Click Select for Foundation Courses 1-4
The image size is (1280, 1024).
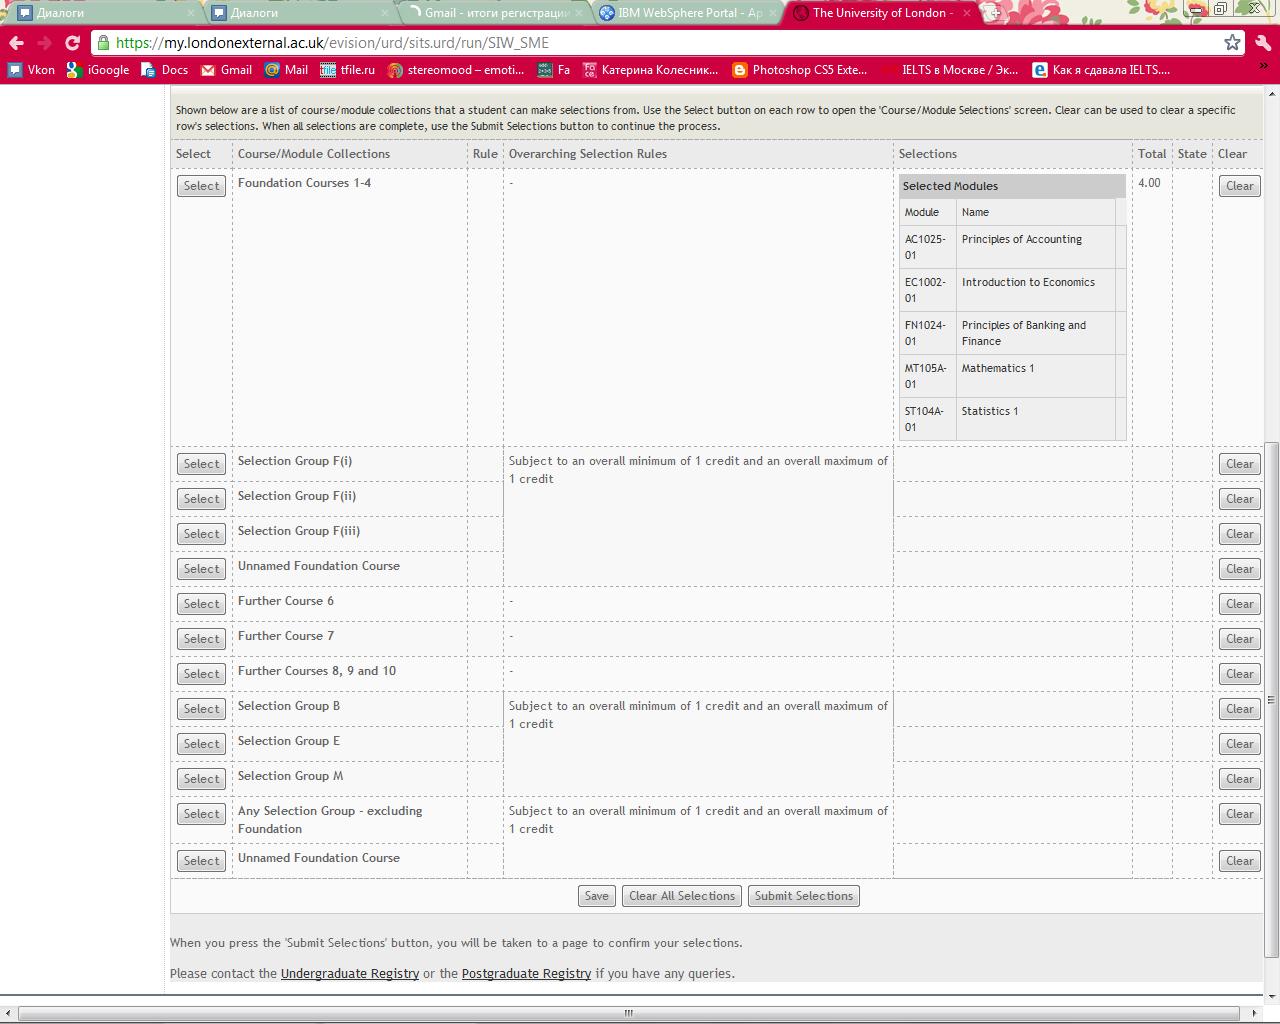pos(201,186)
